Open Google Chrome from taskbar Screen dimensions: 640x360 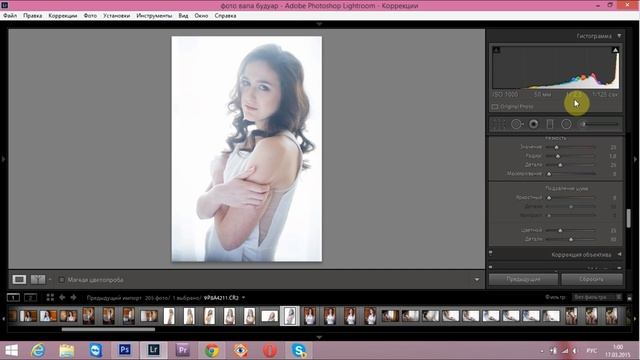212,351
